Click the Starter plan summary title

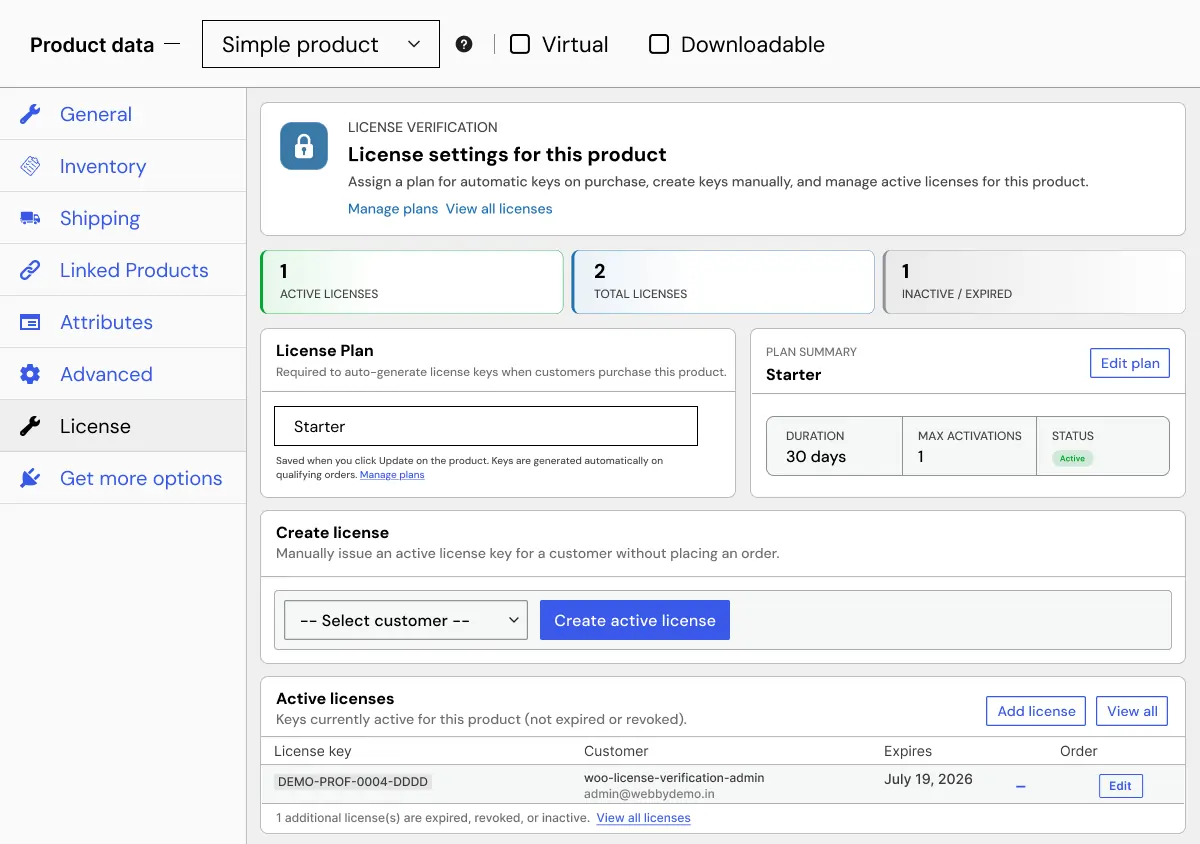[x=793, y=375]
